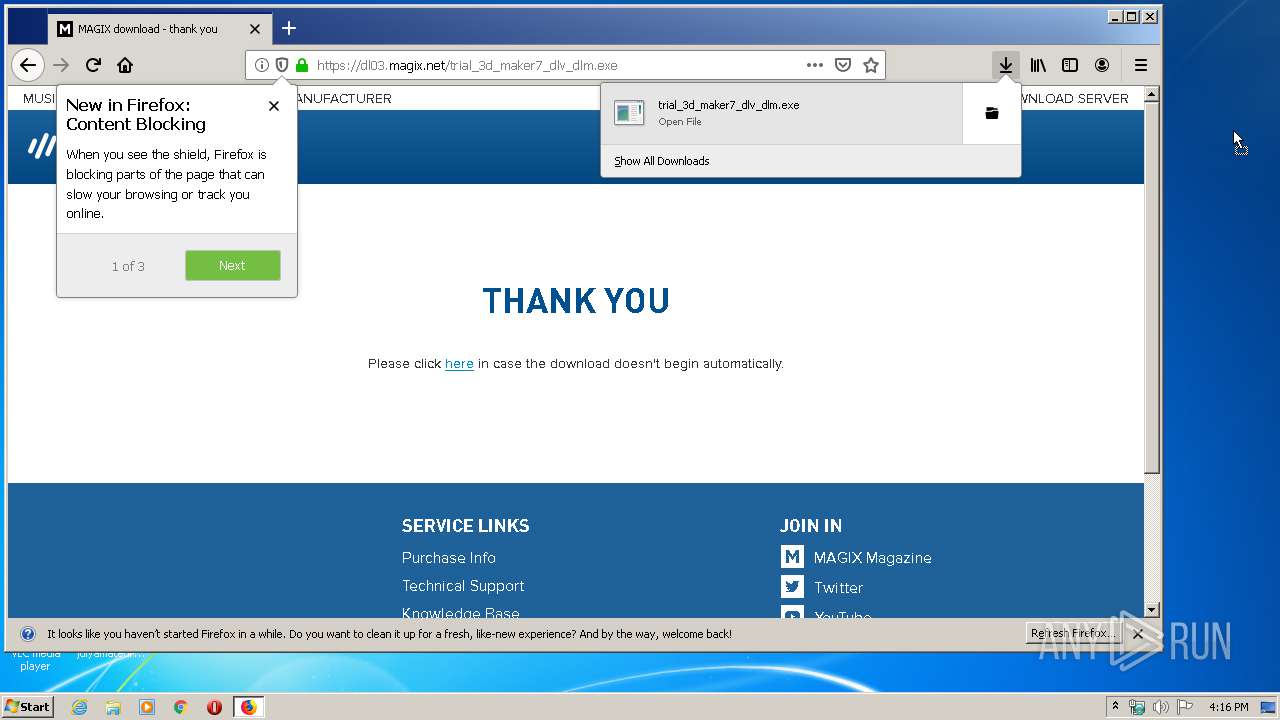1280x720 pixels.
Task: Open a new tab
Action: (x=289, y=28)
